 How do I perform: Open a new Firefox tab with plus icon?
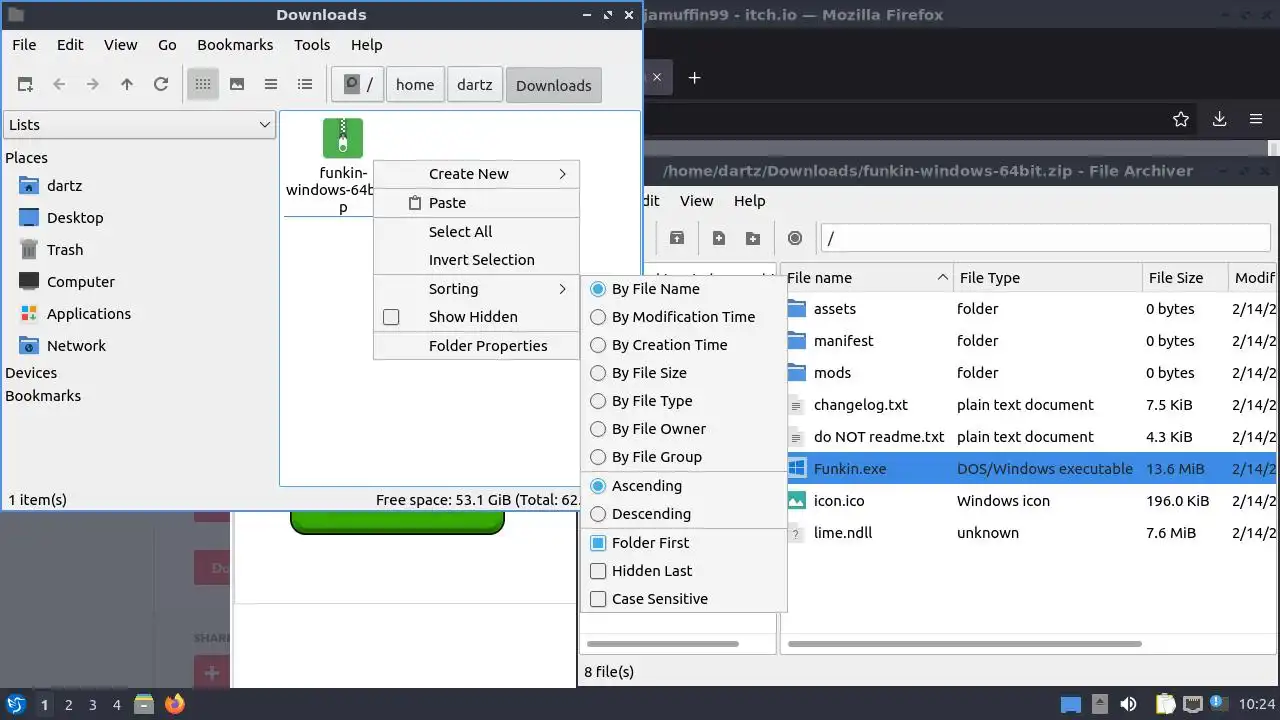click(x=695, y=77)
